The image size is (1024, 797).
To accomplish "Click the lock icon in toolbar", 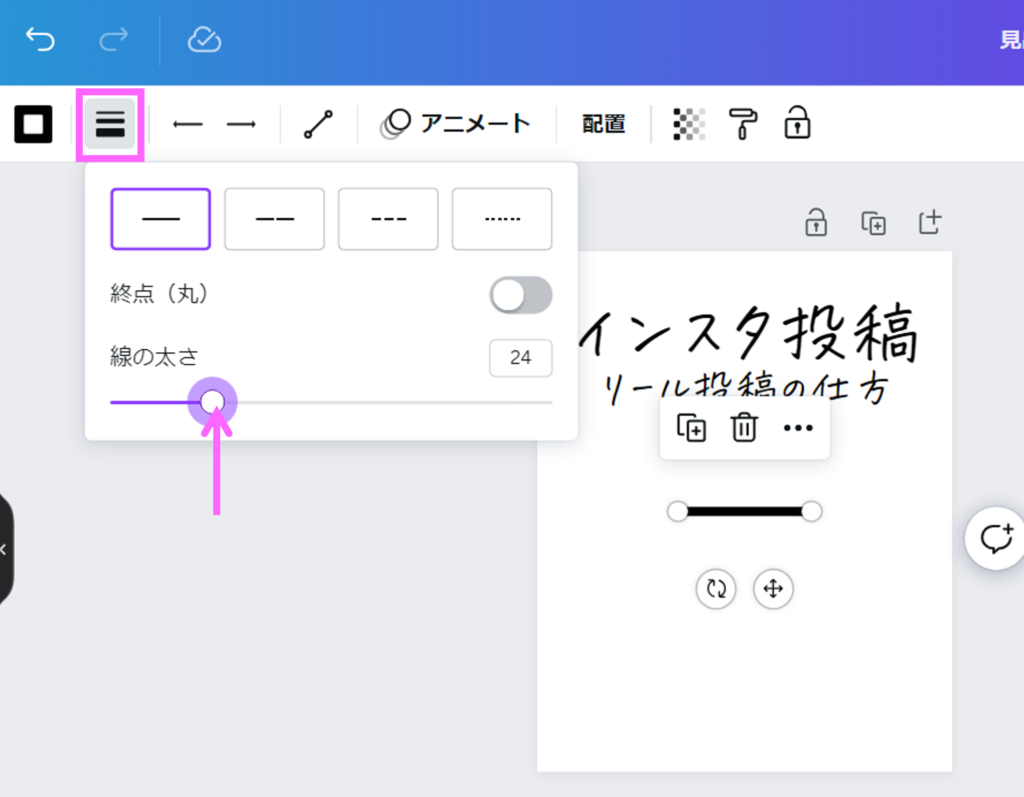I will coord(797,123).
